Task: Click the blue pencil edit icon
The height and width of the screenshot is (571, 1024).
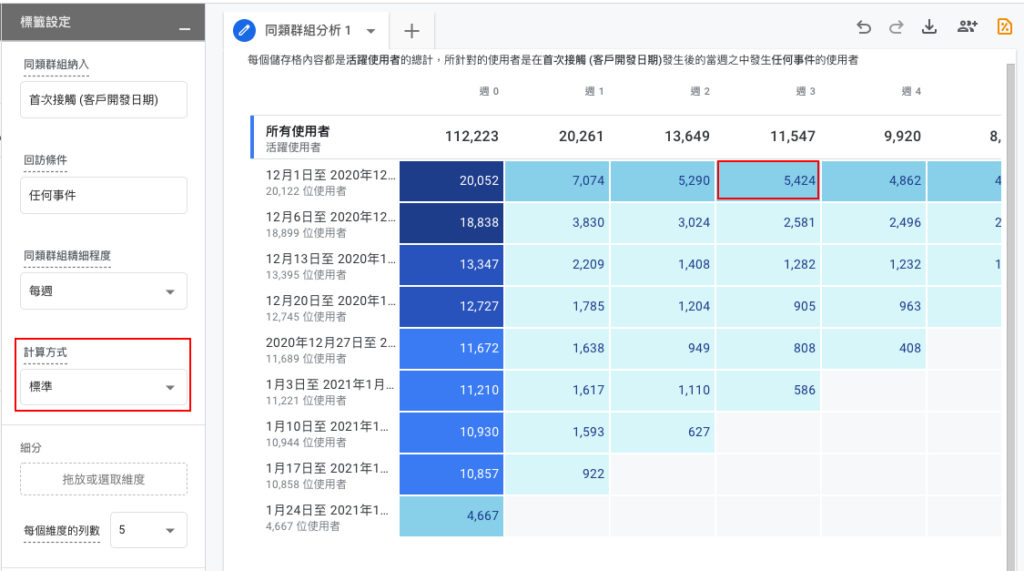Action: tap(244, 30)
